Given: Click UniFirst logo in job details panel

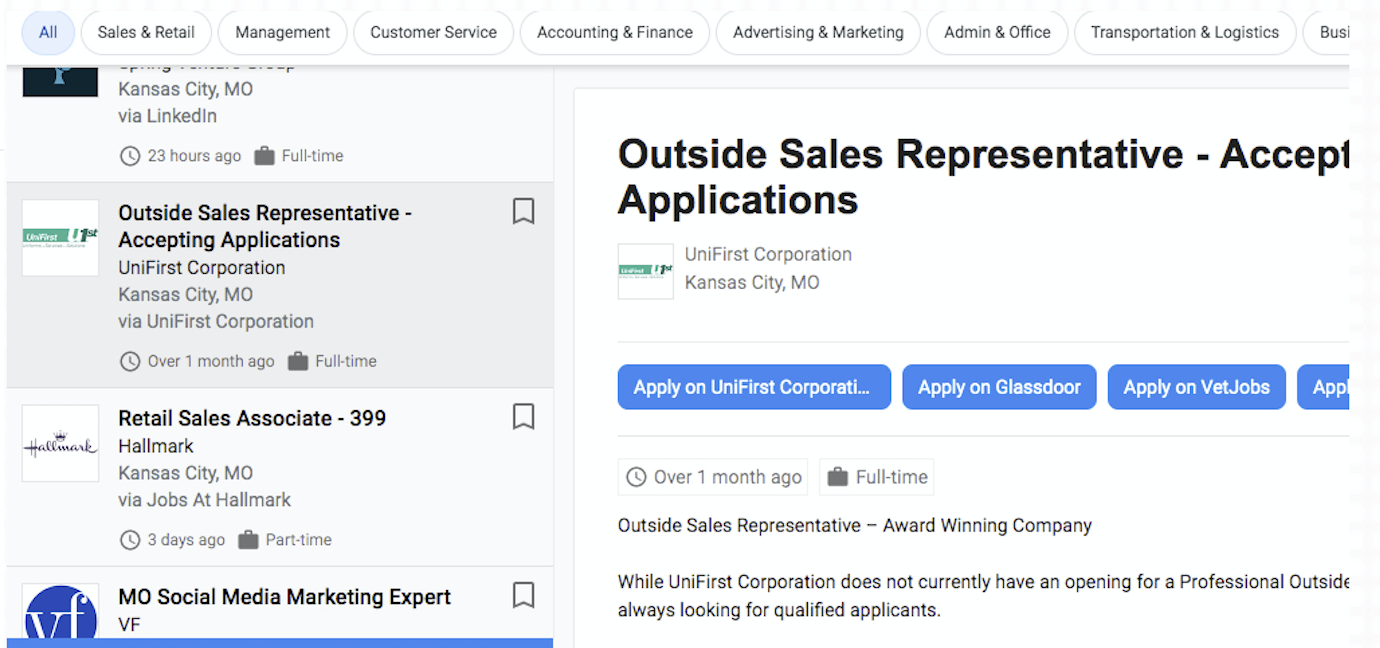Looking at the screenshot, I should tap(645, 271).
